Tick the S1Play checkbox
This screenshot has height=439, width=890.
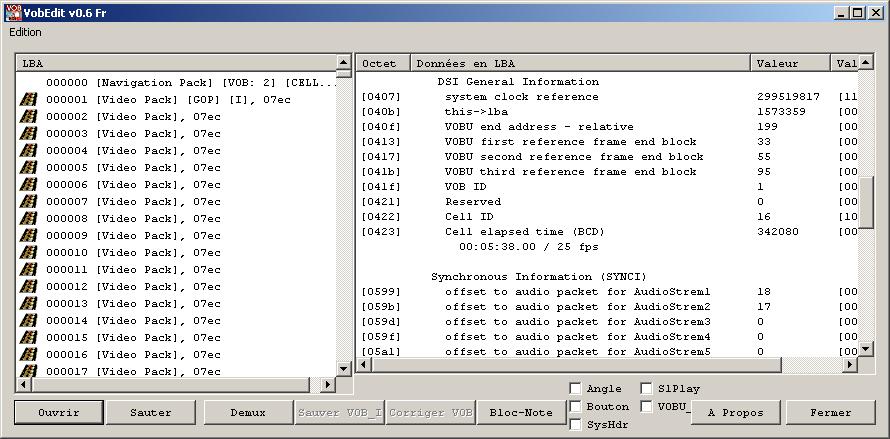click(x=646, y=389)
